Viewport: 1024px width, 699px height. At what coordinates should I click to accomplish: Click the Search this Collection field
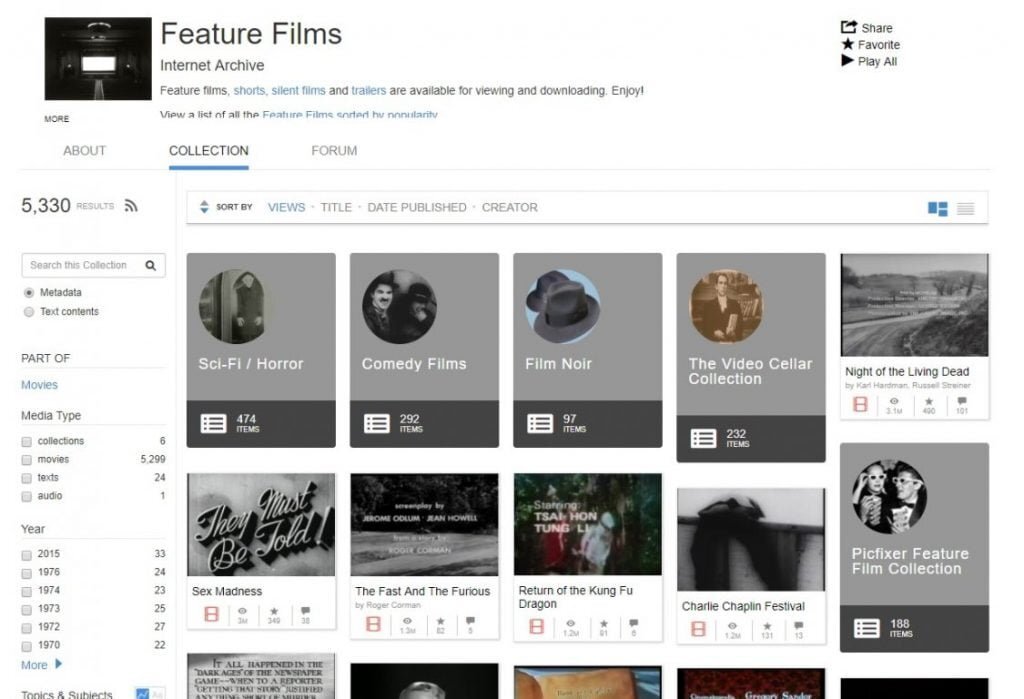93,265
